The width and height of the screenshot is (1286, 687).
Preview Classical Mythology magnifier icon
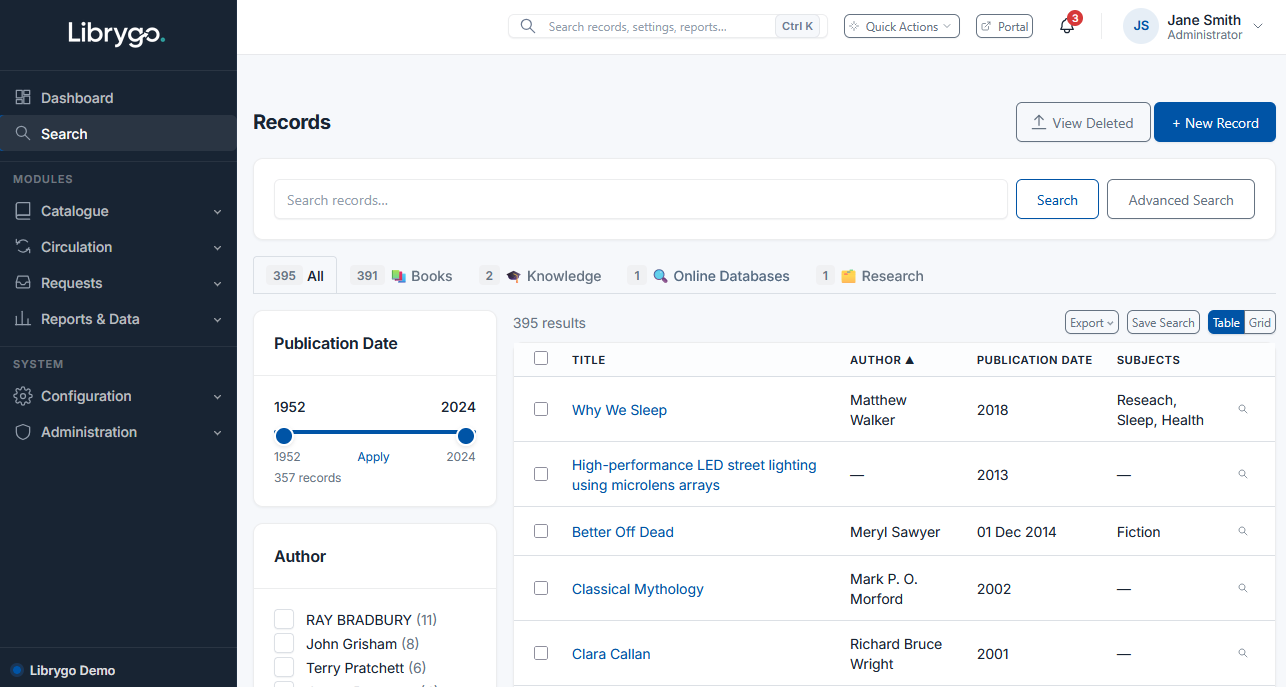tap(1243, 588)
